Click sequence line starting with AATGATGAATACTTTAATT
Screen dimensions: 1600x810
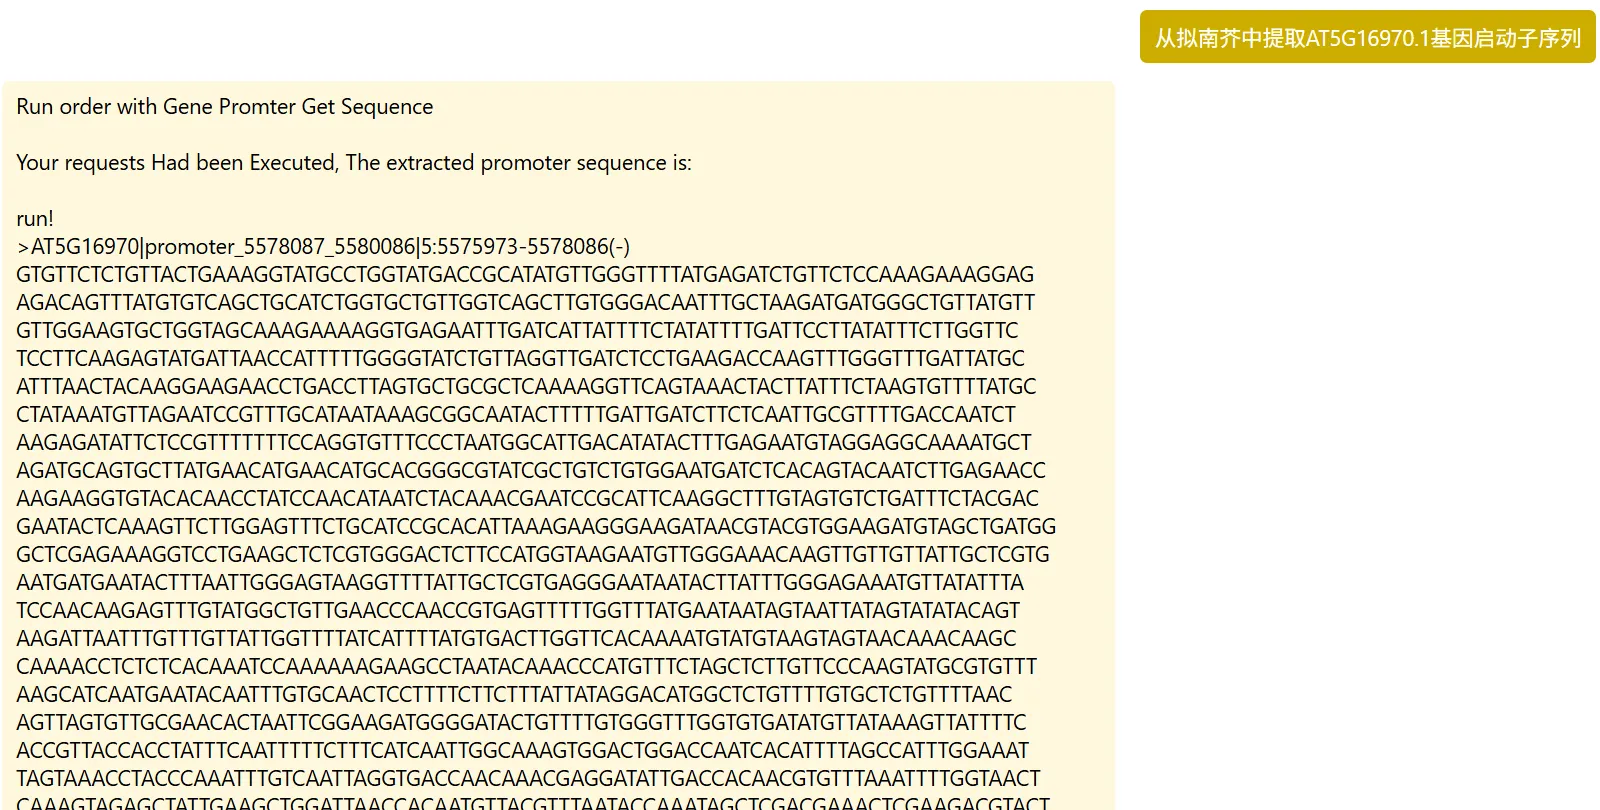point(519,583)
